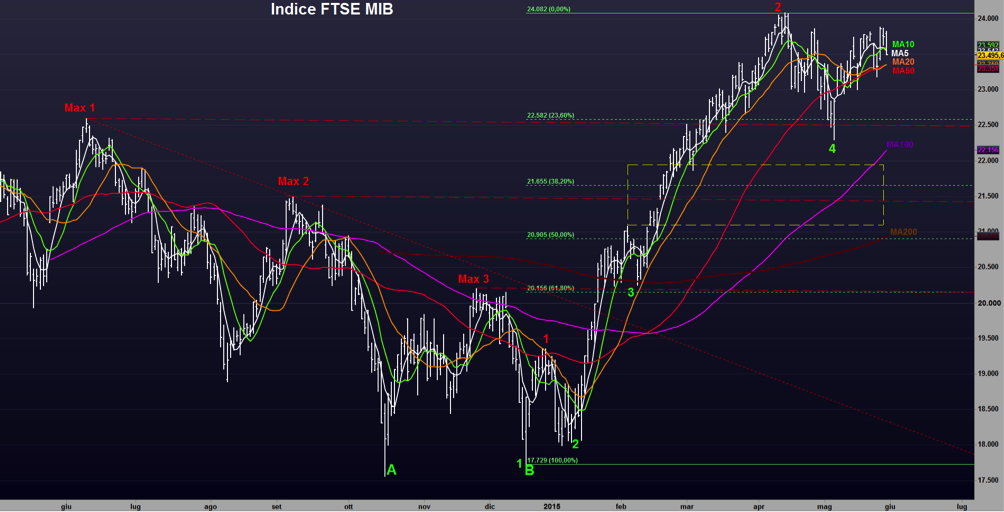
Task: Click the 18.500 price axis value
Action: pyautogui.click(x=987, y=409)
